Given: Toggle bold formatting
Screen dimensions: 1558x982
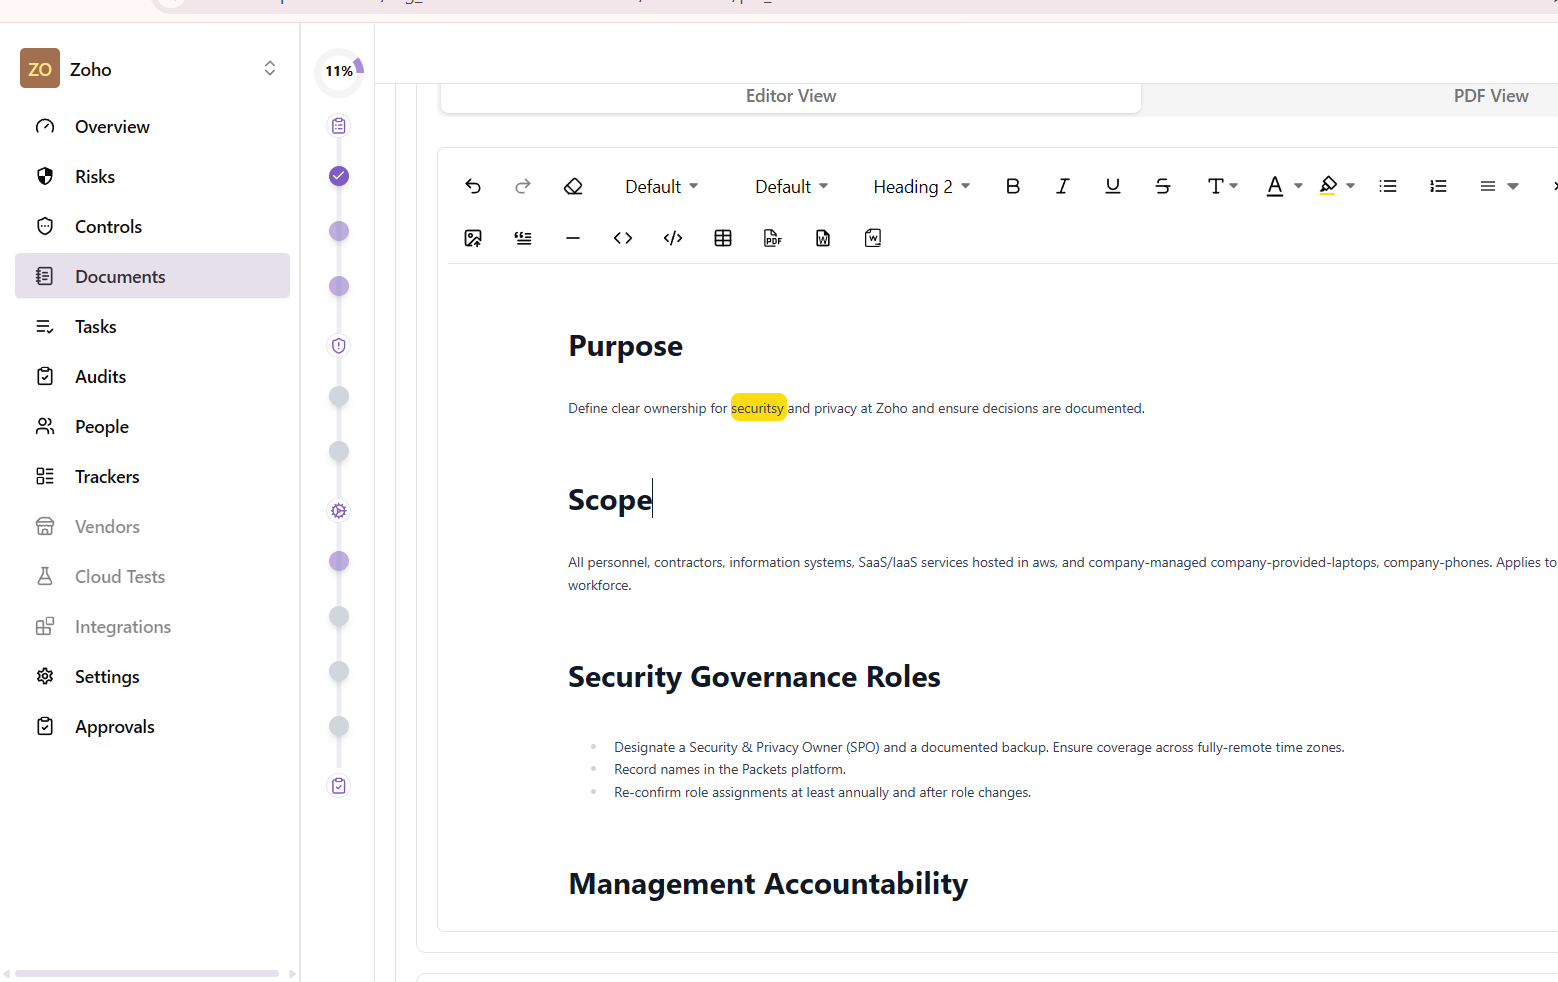Looking at the screenshot, I should coord(1013,186).
